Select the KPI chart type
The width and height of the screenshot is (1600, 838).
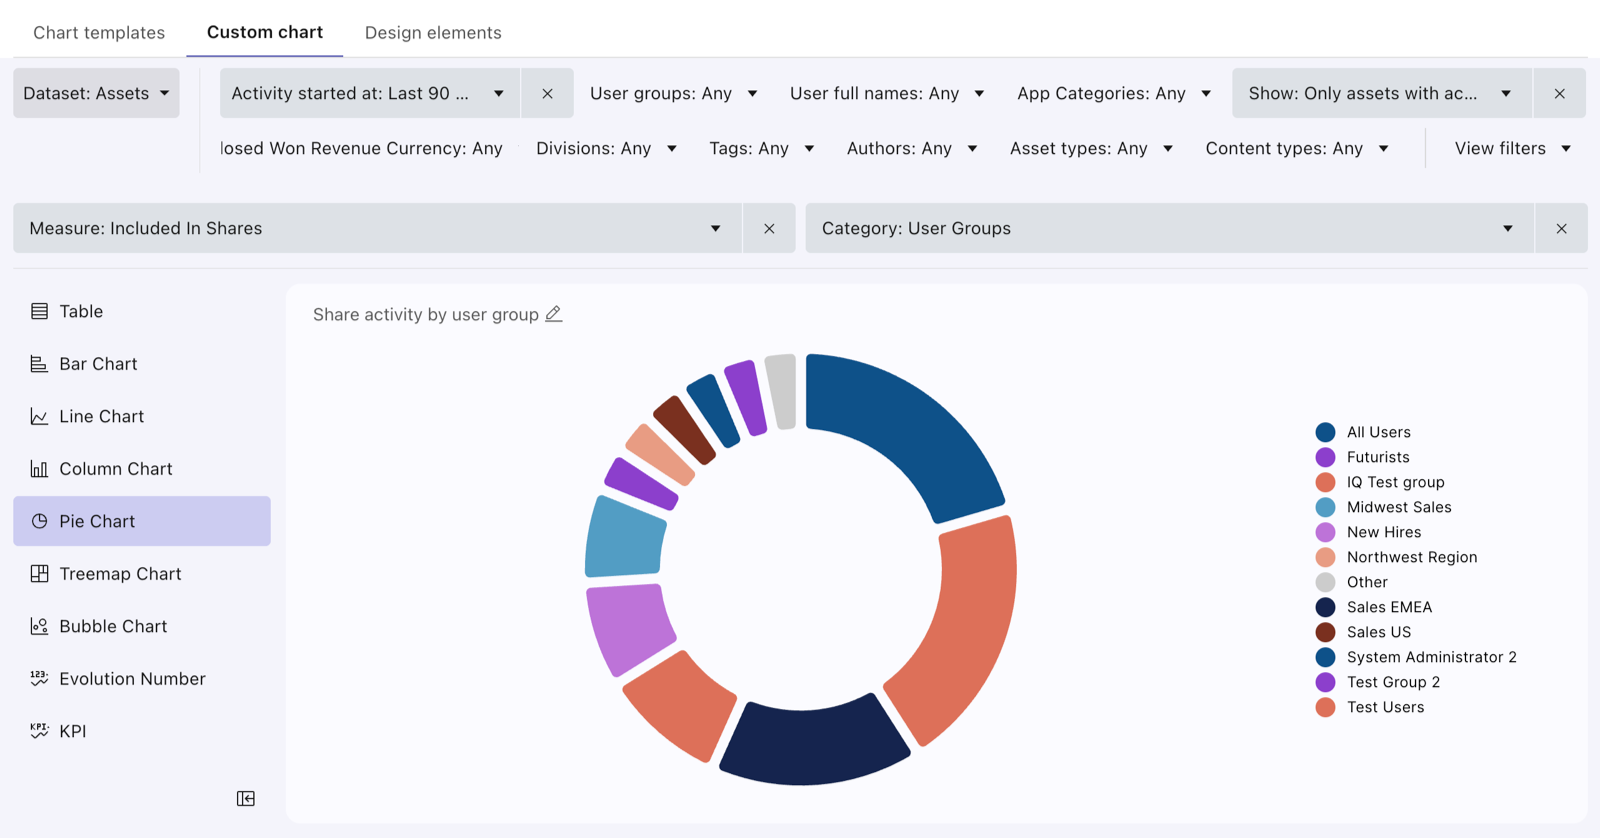(x=142, y=731)
